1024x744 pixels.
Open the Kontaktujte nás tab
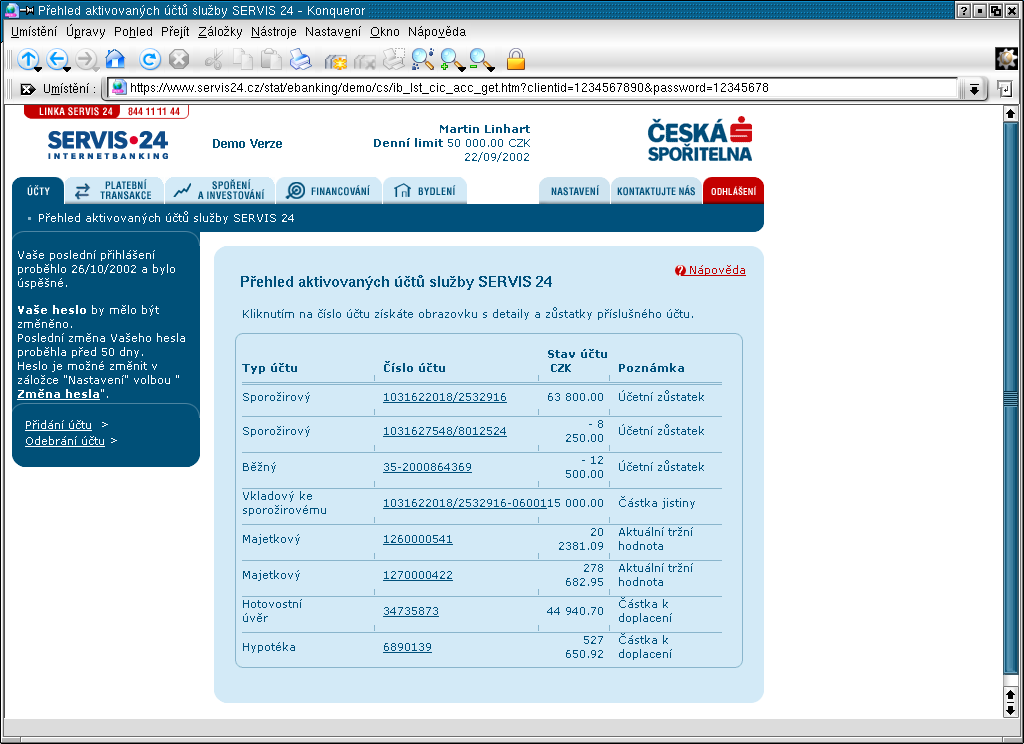tap(656, 191)
